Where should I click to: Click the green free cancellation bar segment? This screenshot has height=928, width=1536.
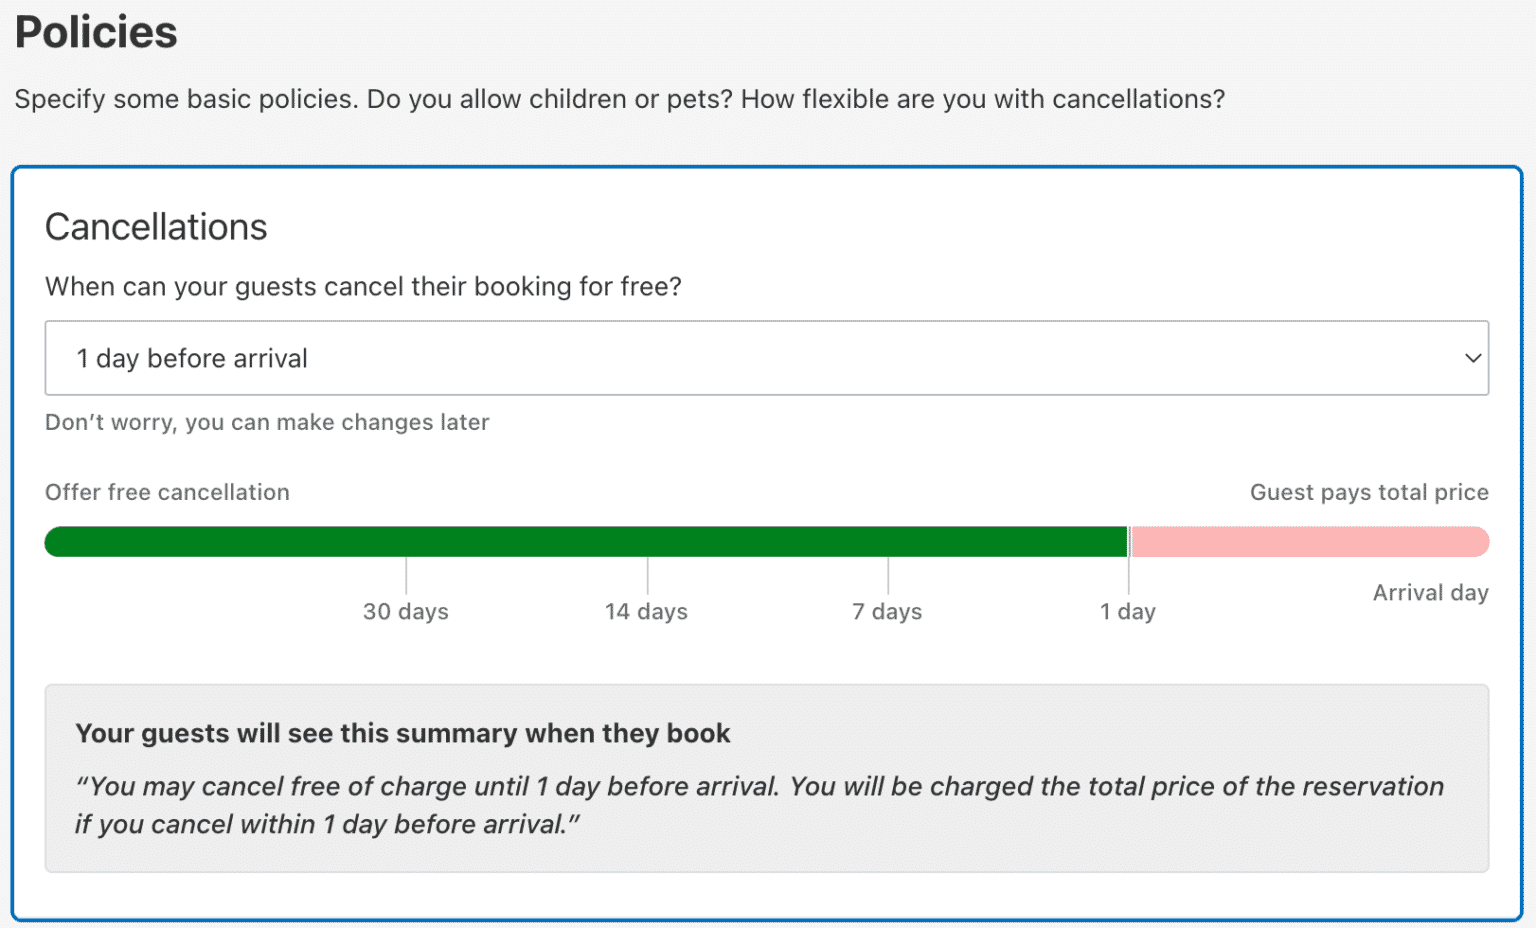click(586, 542)
